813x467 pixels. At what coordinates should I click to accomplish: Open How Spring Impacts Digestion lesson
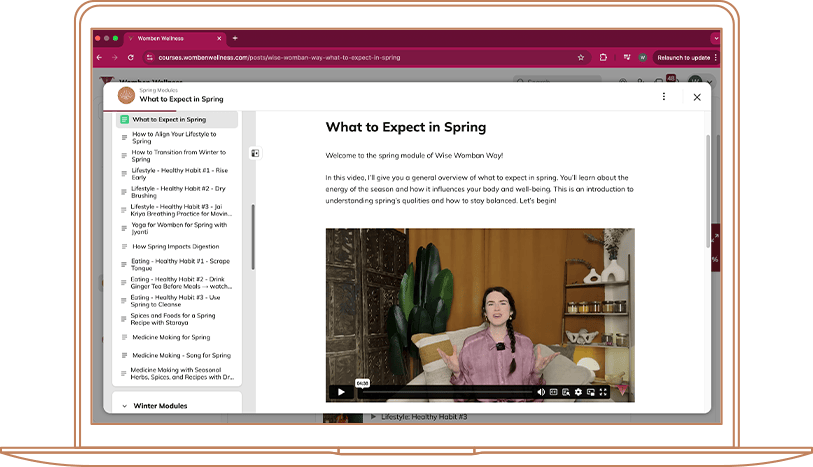pos(177,247)
